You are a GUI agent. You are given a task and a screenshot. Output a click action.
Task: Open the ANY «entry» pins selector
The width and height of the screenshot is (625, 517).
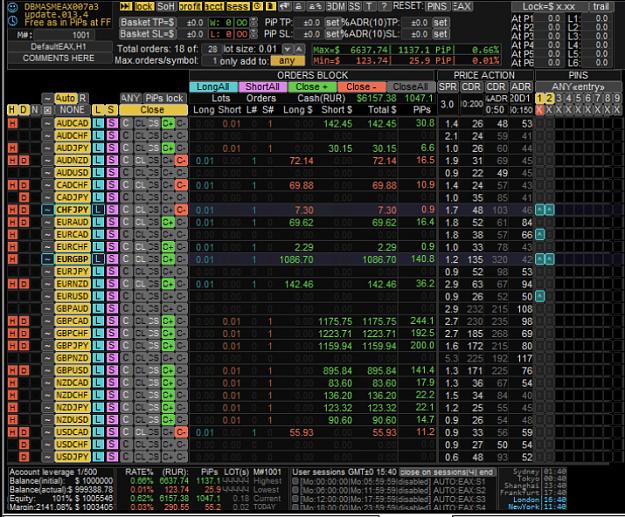pyautogui.click(x=578, y=87)
